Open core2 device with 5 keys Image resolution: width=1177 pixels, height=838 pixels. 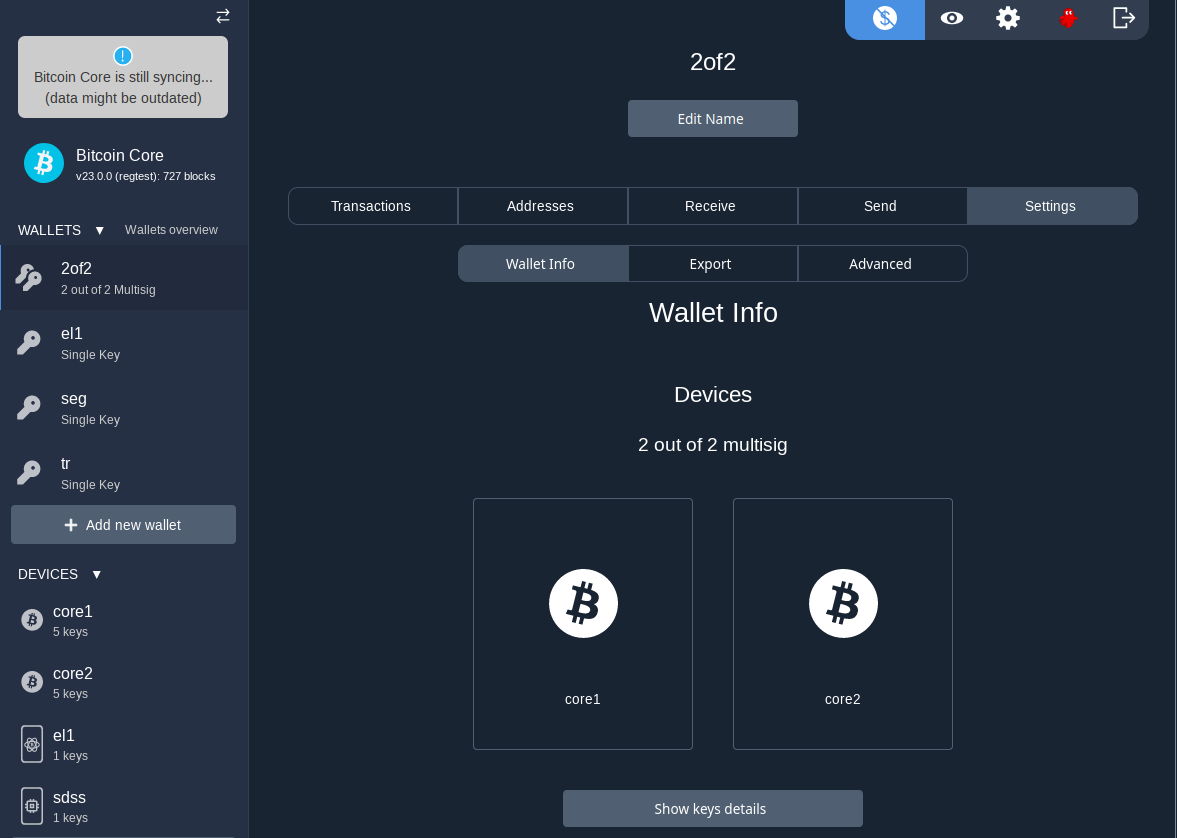[124, 682]
